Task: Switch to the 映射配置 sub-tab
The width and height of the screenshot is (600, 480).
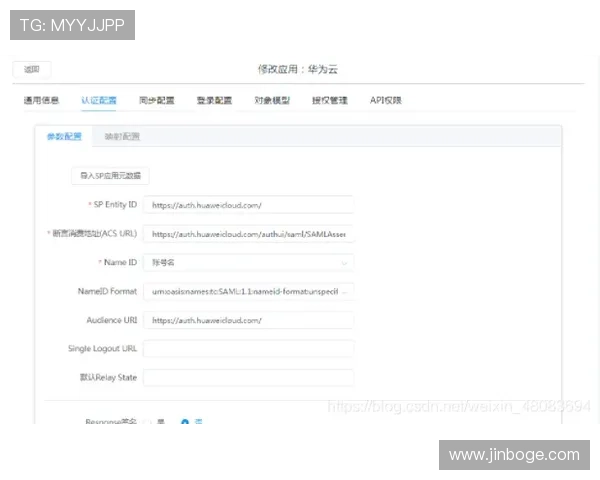Action: 122,136
